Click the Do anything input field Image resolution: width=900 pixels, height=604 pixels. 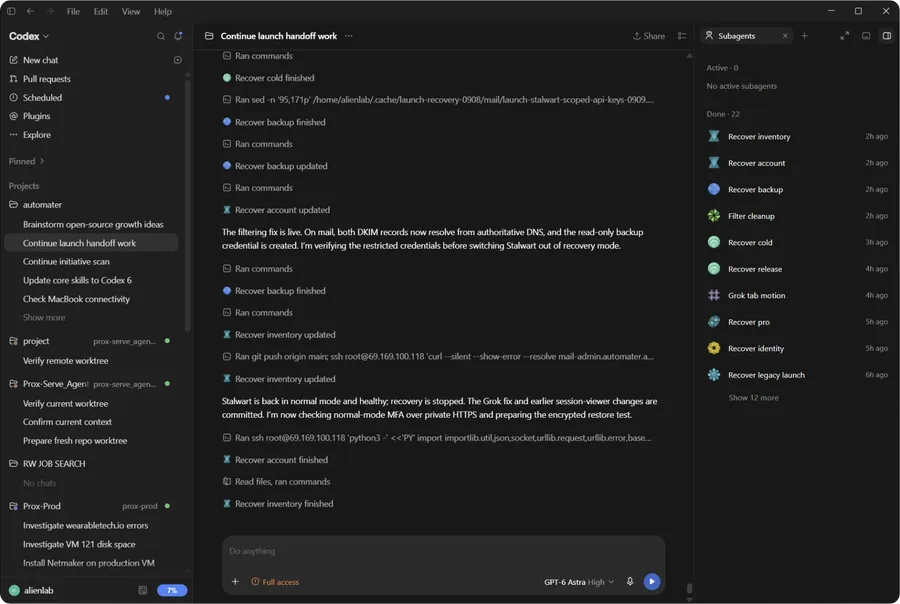click(x=443, y=551)
